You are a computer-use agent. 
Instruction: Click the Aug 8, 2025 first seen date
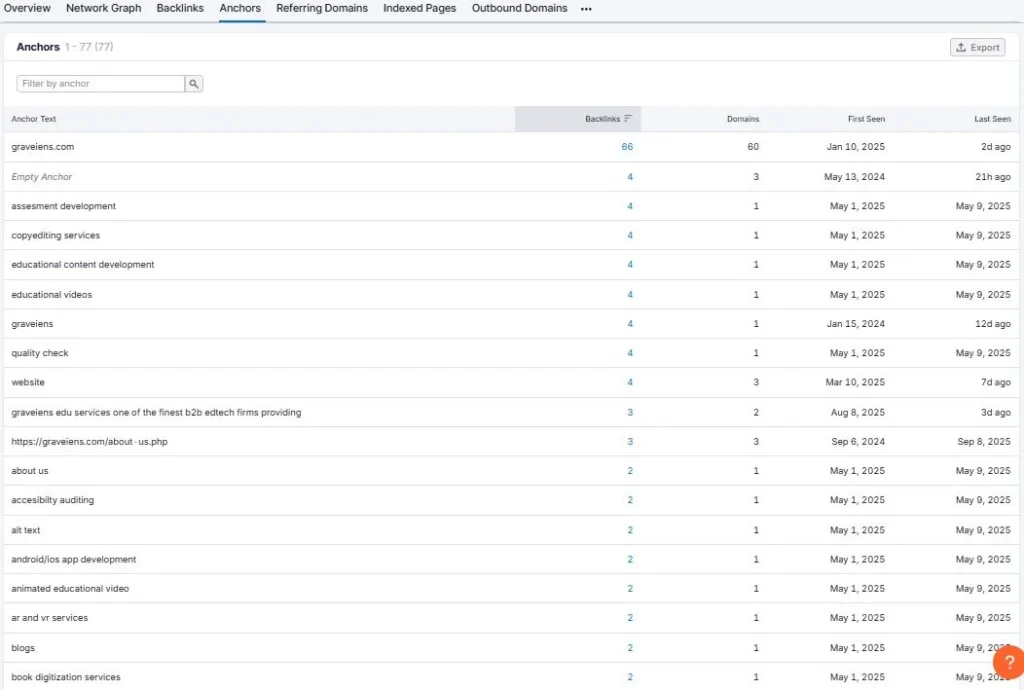click(x=857, y=413)
